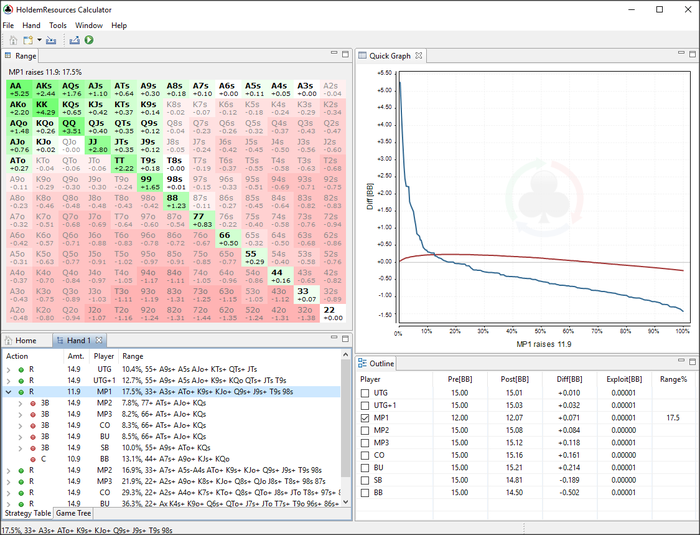
Task: Expand the UTG+1 raise 12.7% row
Action: point(8,381)
